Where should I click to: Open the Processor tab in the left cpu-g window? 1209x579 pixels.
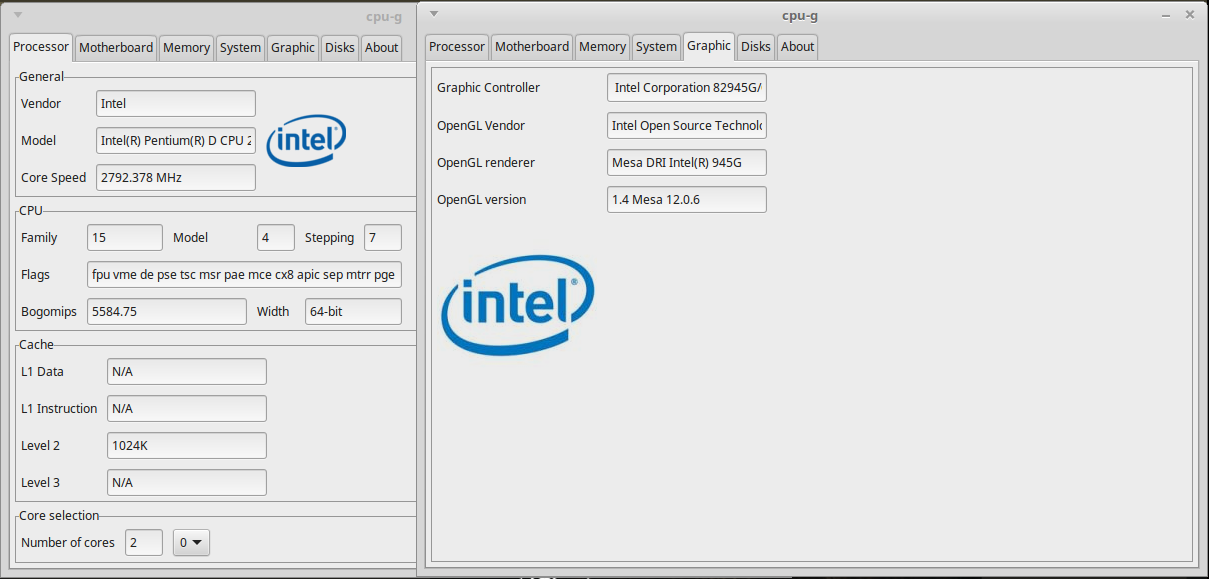[41, 46]
